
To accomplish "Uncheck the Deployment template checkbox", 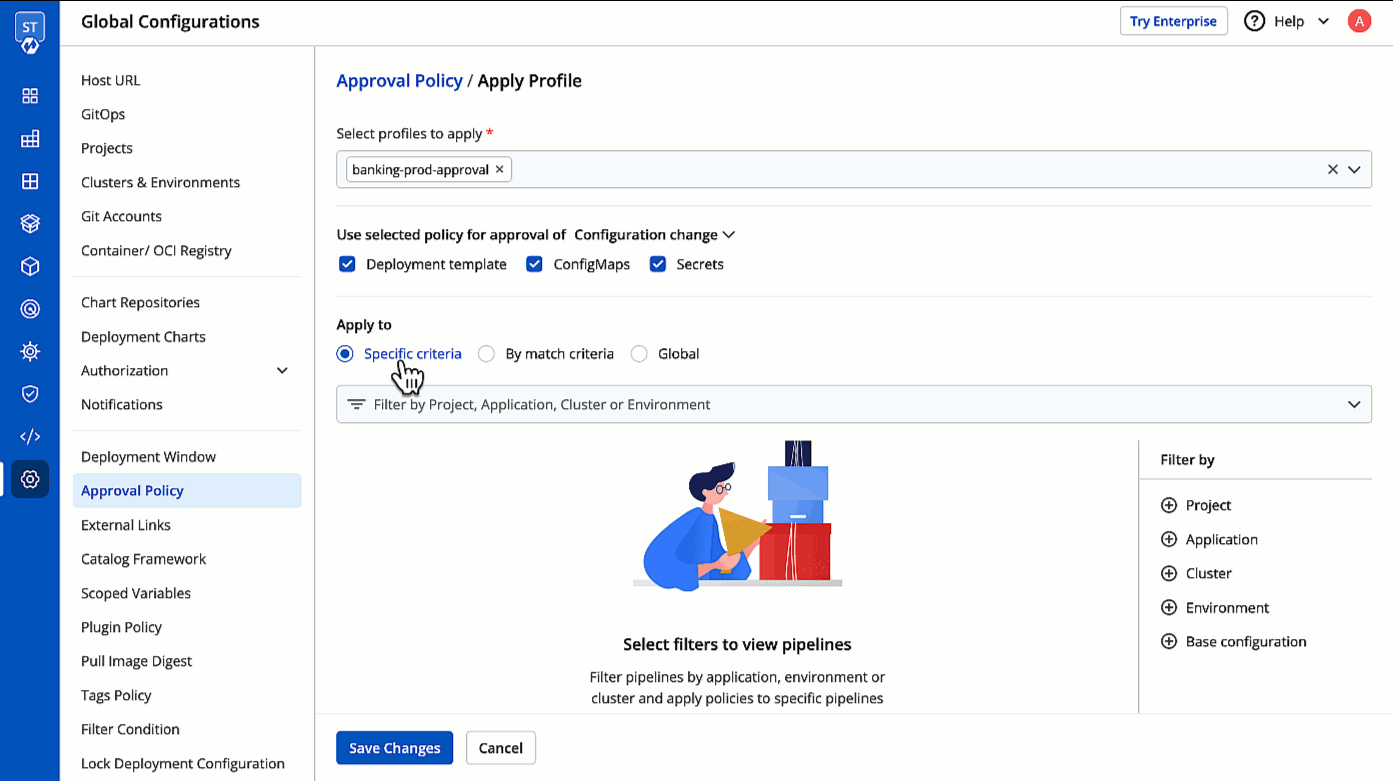I will tap(347, 264).
